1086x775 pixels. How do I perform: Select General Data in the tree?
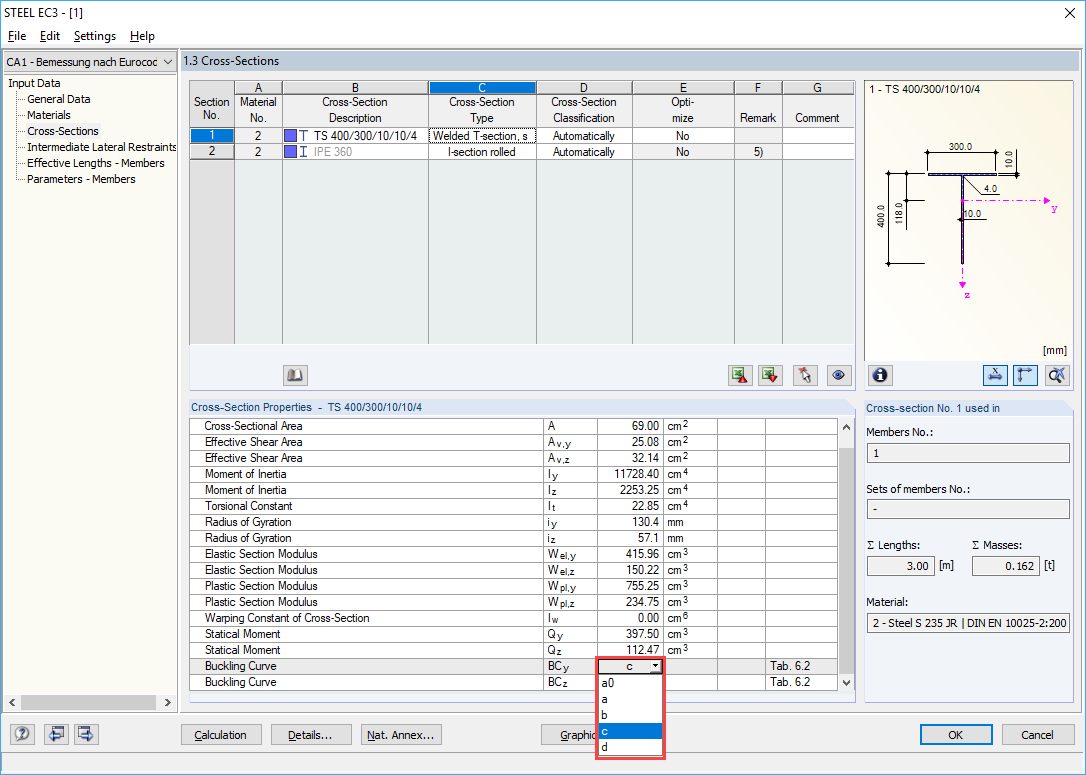tap(59, 99)
